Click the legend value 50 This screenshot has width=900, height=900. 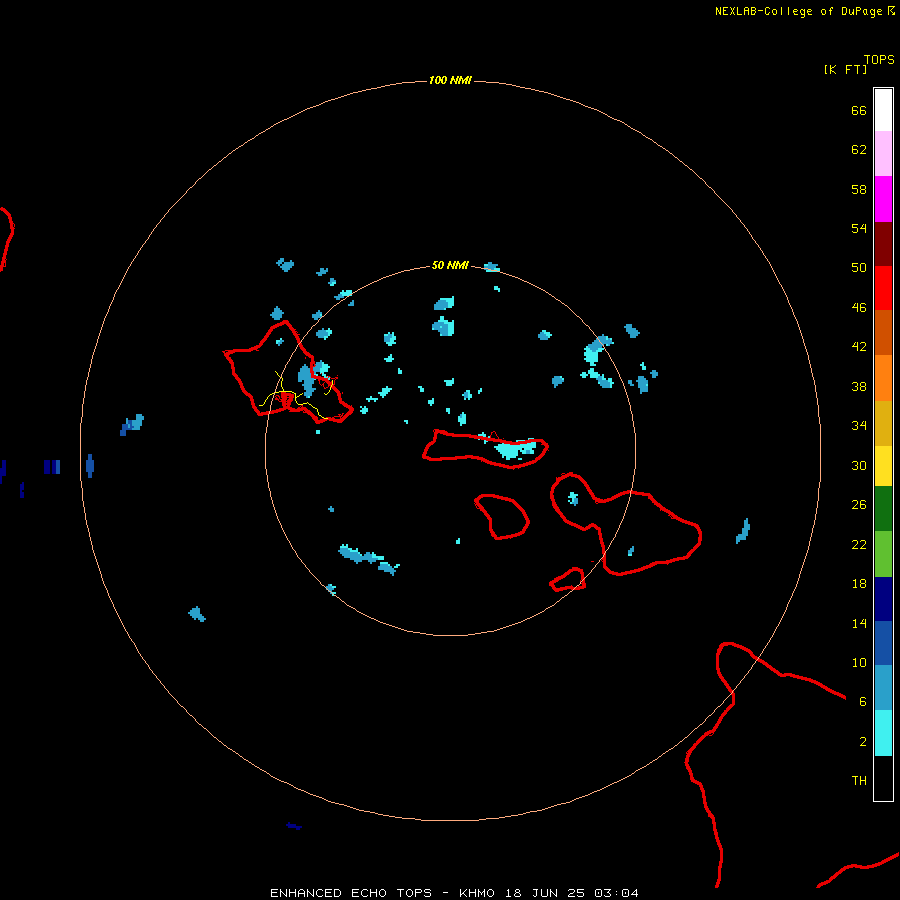[x=859, y=267]
